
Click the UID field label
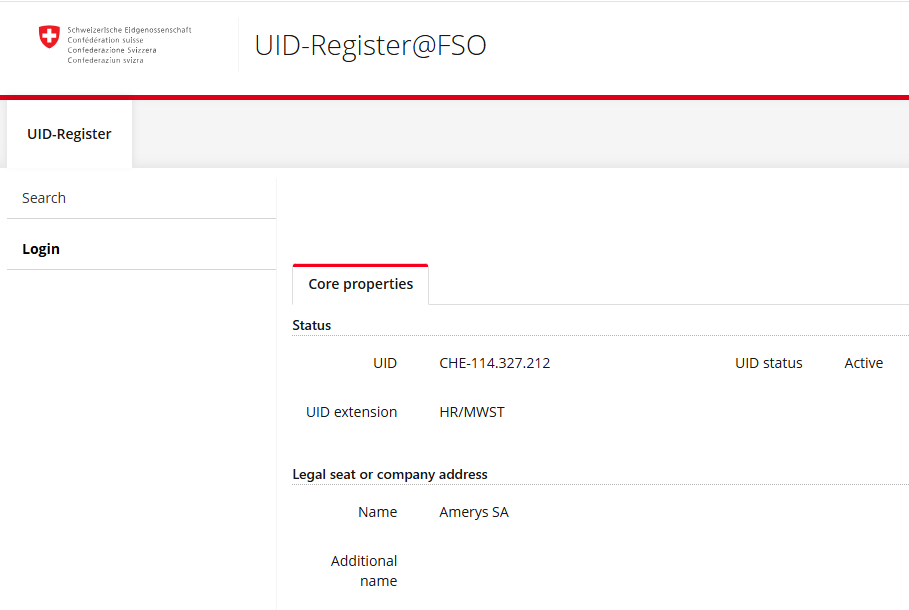385,363
